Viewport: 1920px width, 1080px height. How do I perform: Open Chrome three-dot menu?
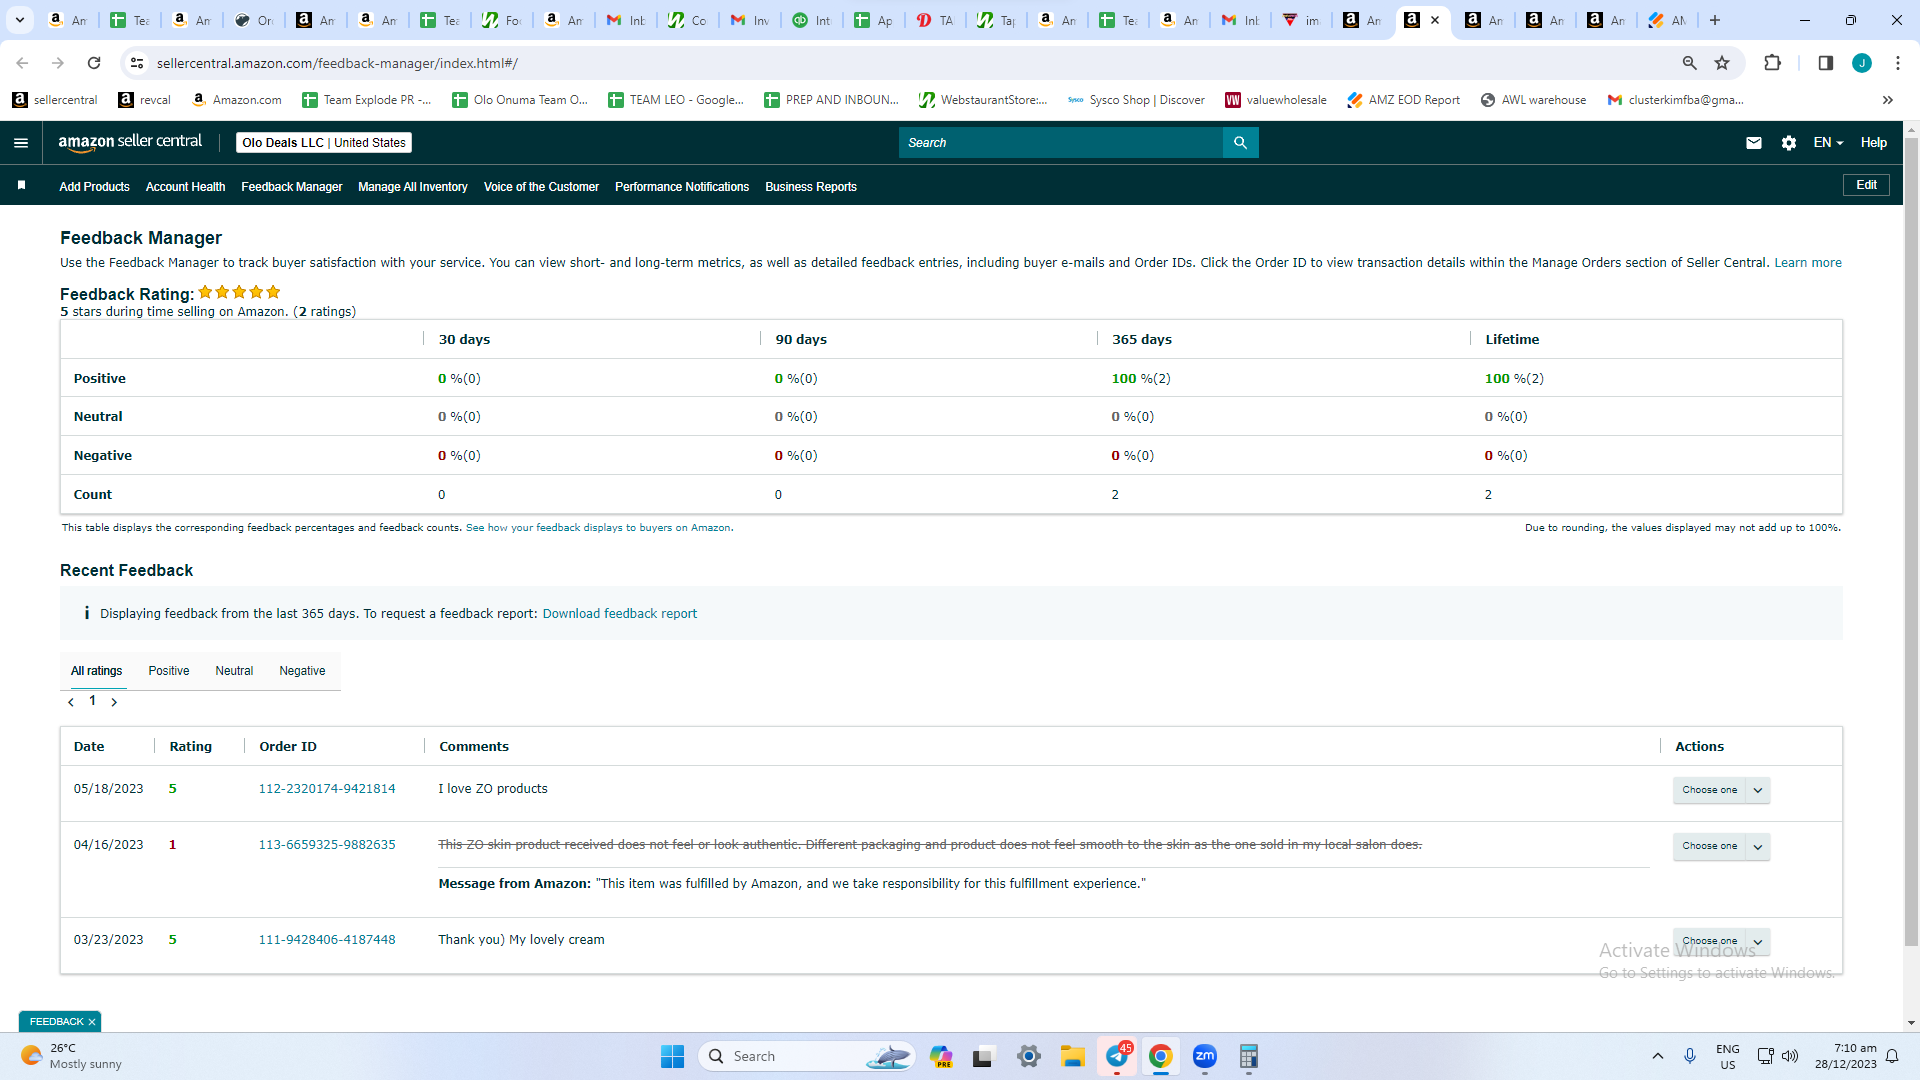coord(1898,63)
